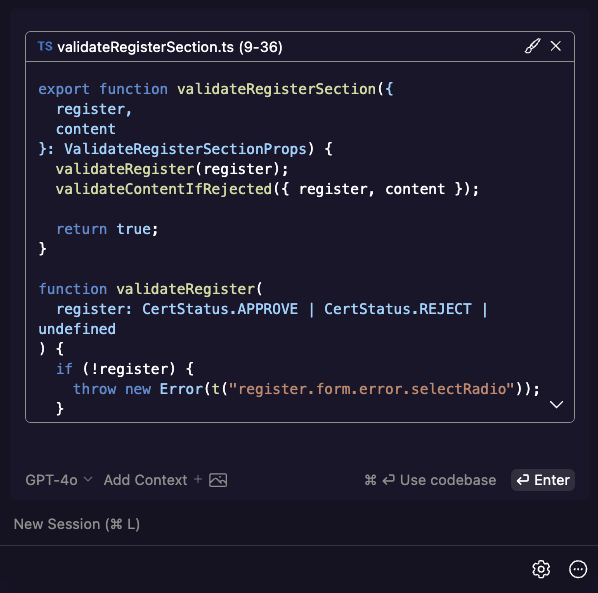Open more options ellipsis menu
Screen dimensions: 598x593
click(578, 569)
